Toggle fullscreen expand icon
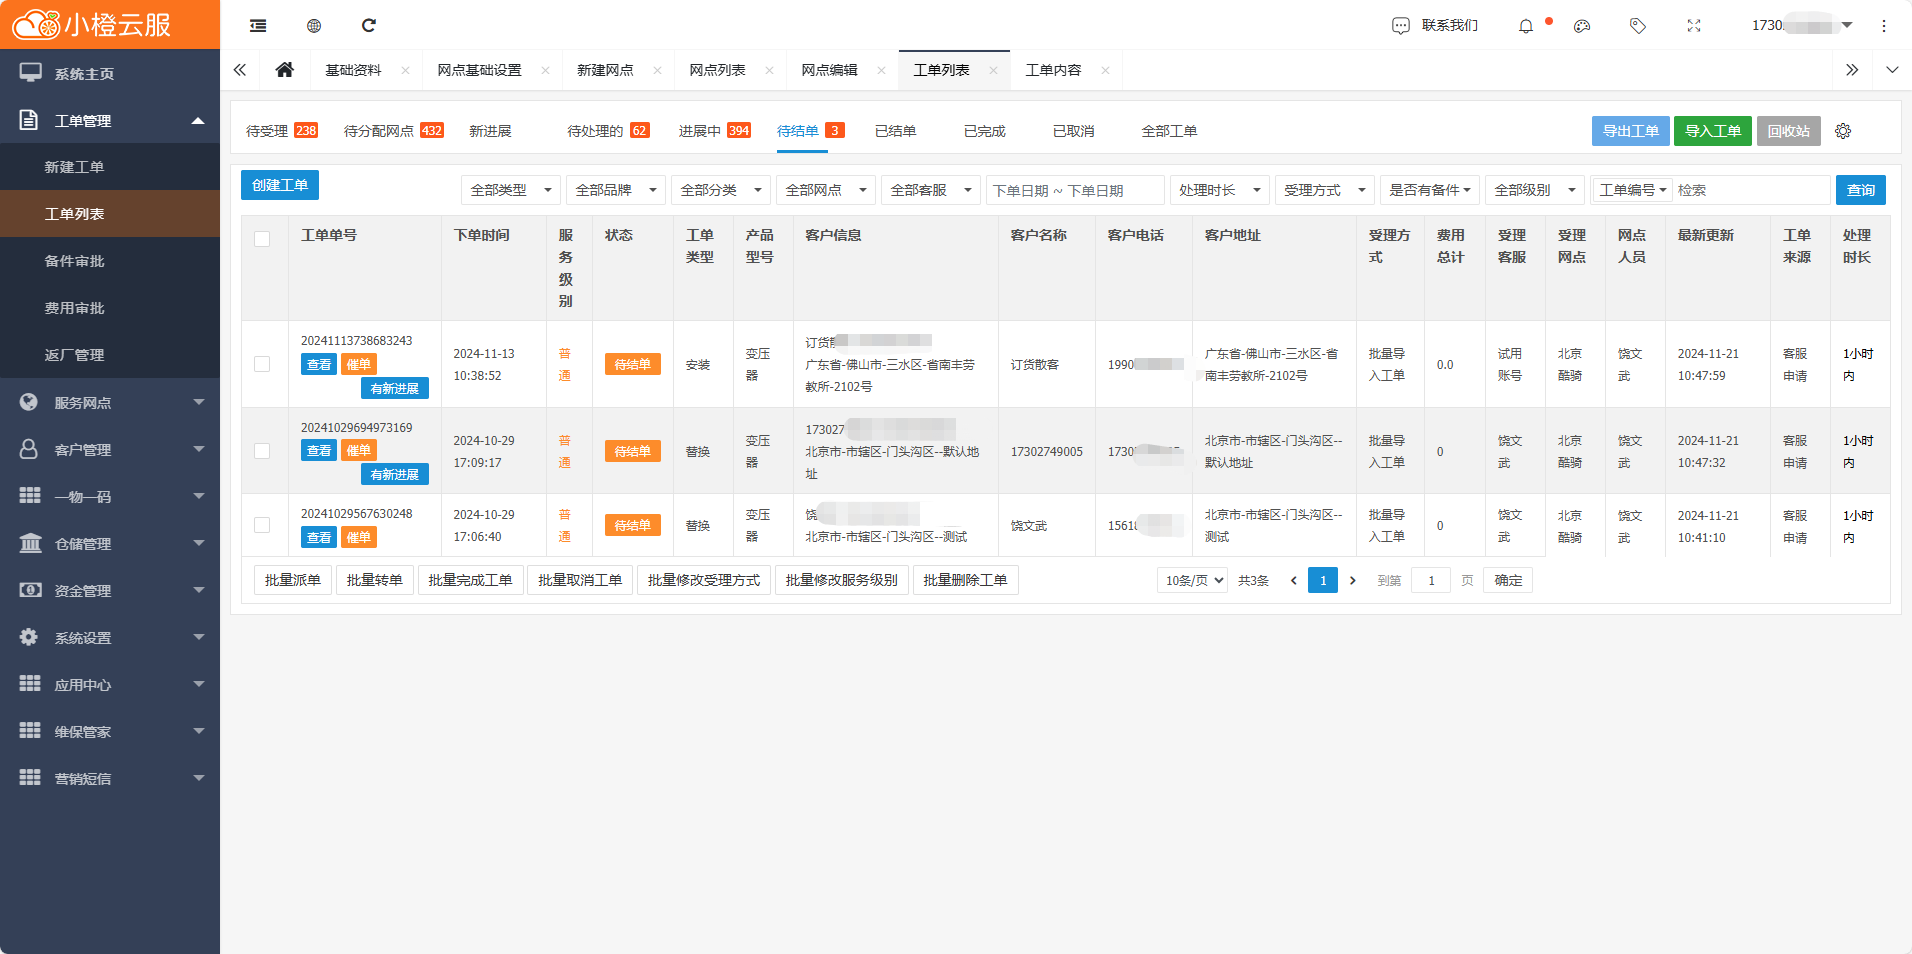The image size is (1912, 954). click(1694, 26)
